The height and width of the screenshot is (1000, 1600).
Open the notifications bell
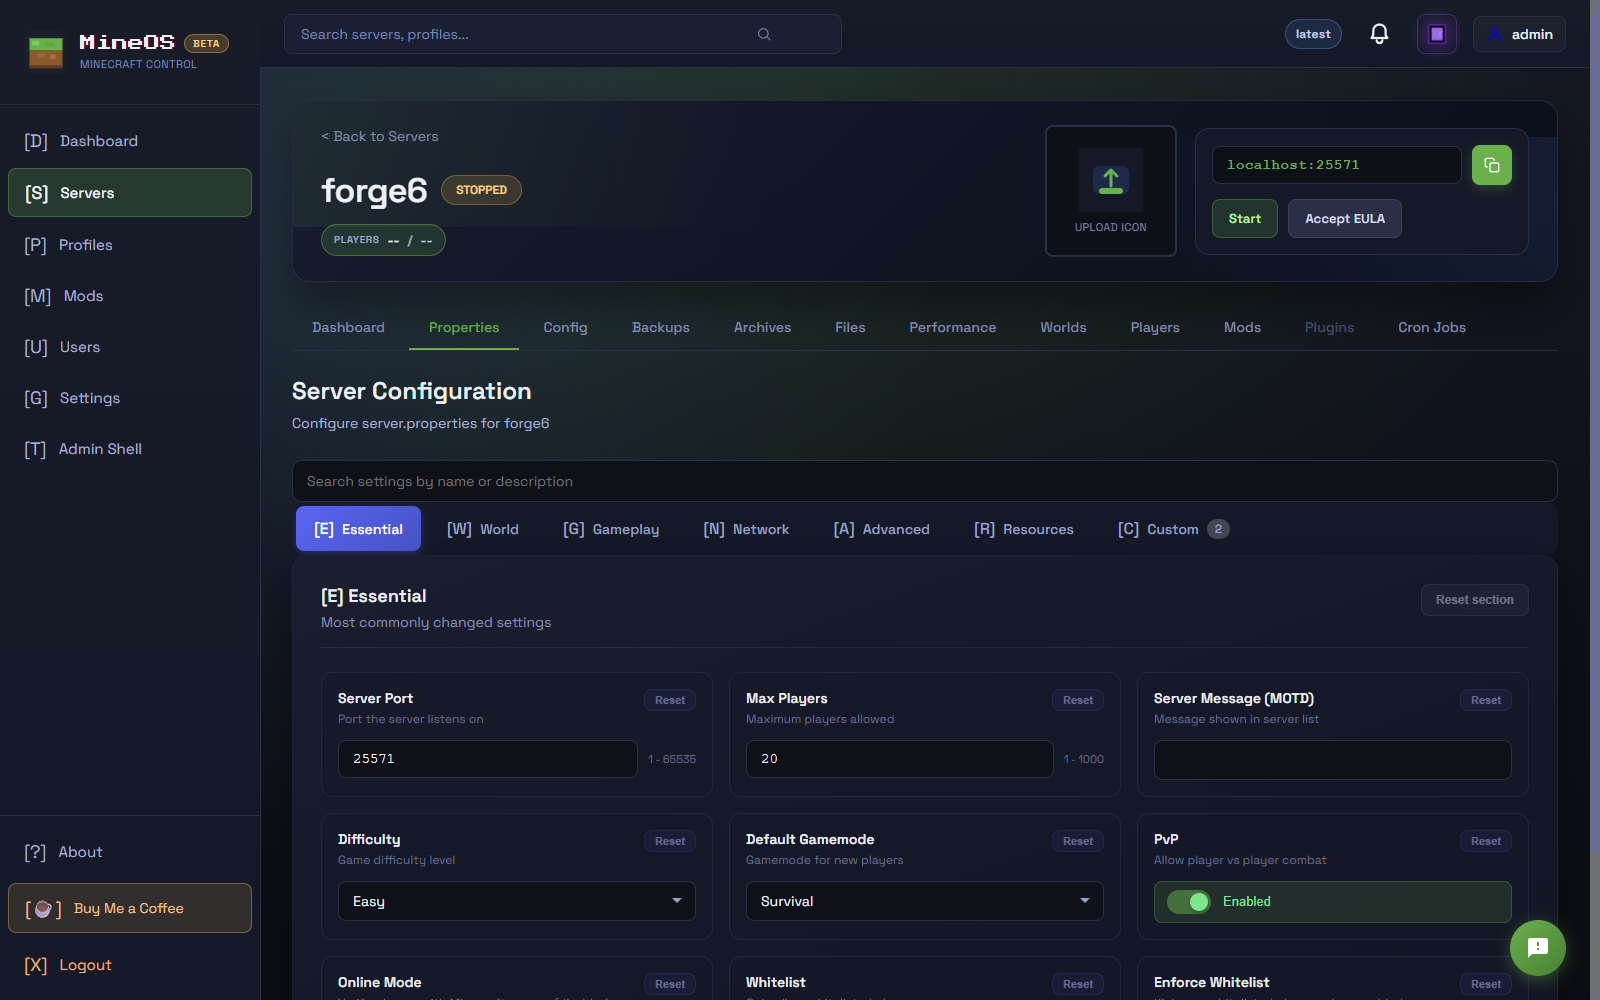pos(1378,33)
